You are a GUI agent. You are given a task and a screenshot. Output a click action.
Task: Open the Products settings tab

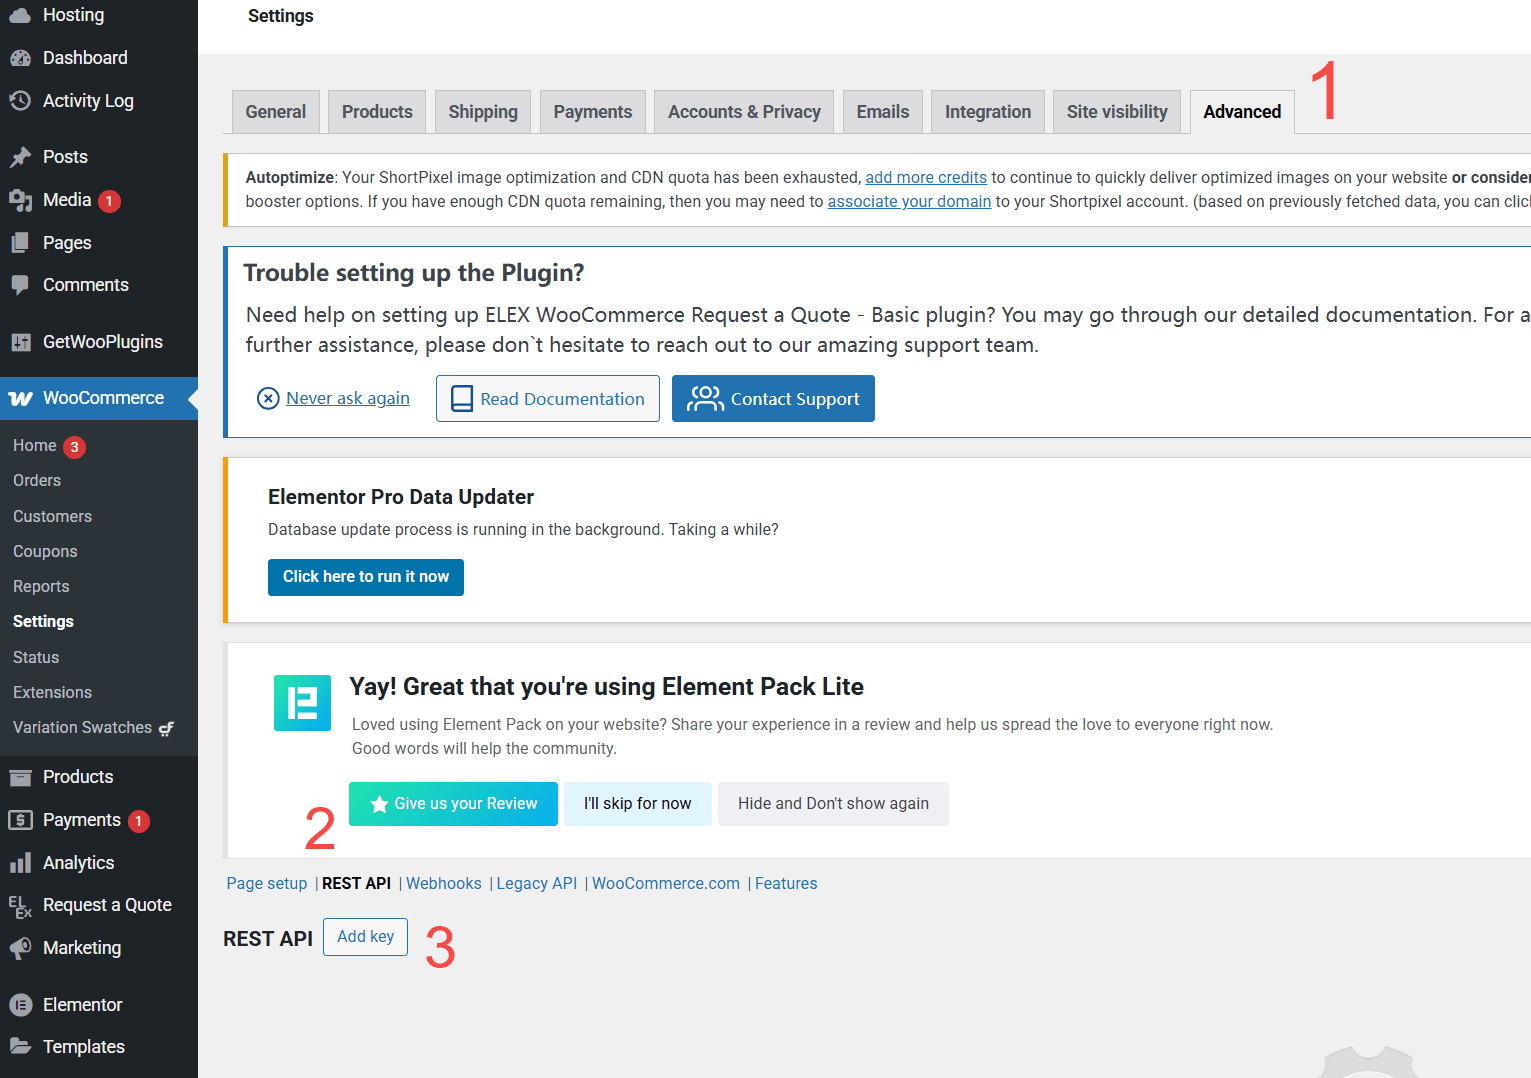coord(377,112)
